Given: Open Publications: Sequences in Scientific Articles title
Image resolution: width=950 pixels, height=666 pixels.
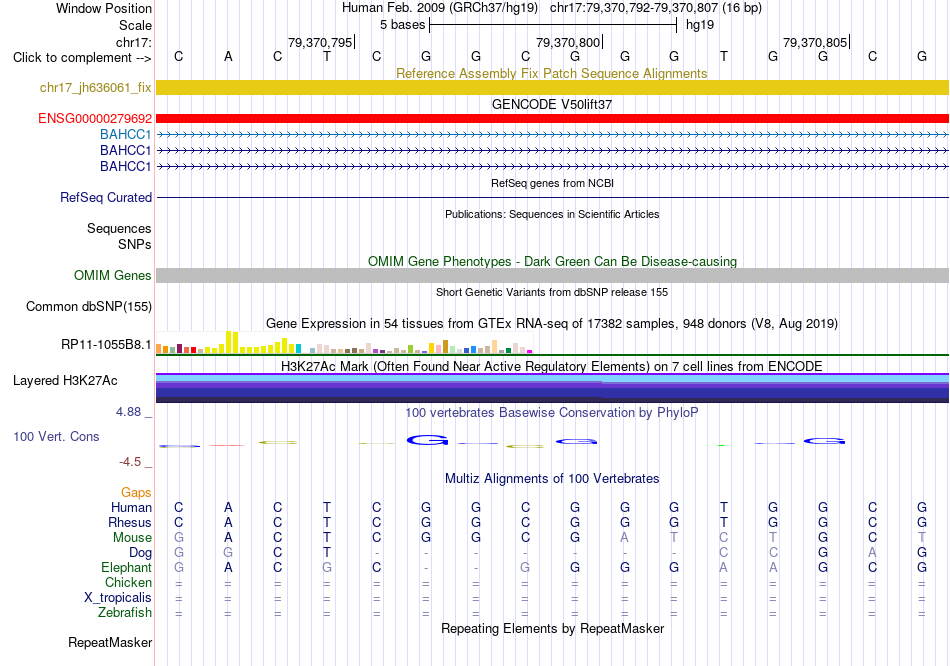Looking at the screenshot, I should [x=552, y=214].
